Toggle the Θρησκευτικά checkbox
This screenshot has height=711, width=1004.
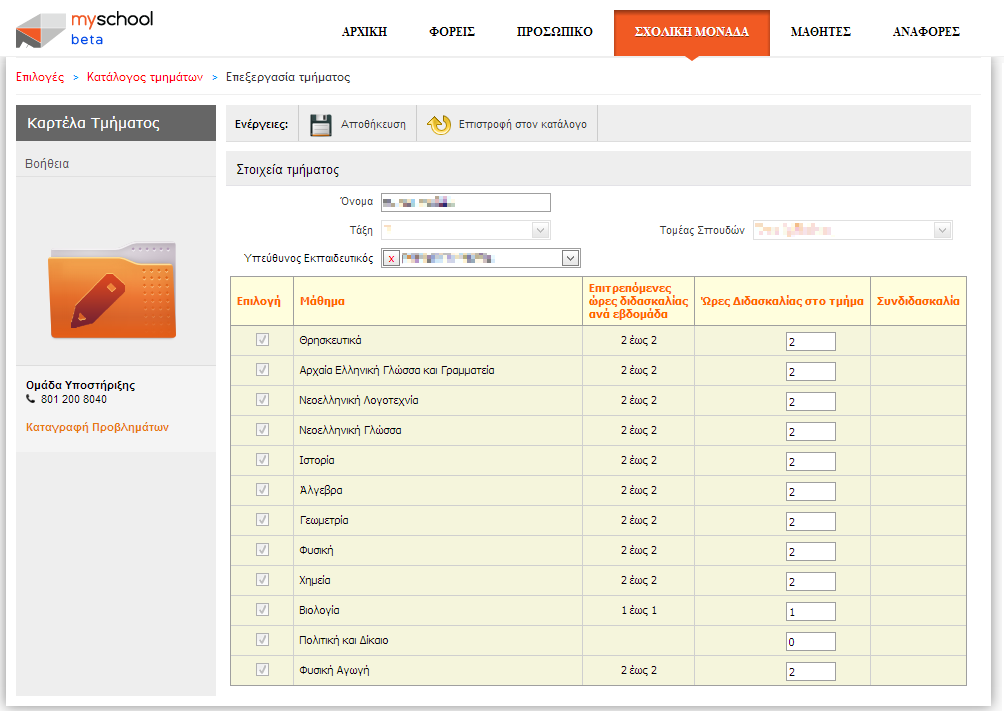263,340
